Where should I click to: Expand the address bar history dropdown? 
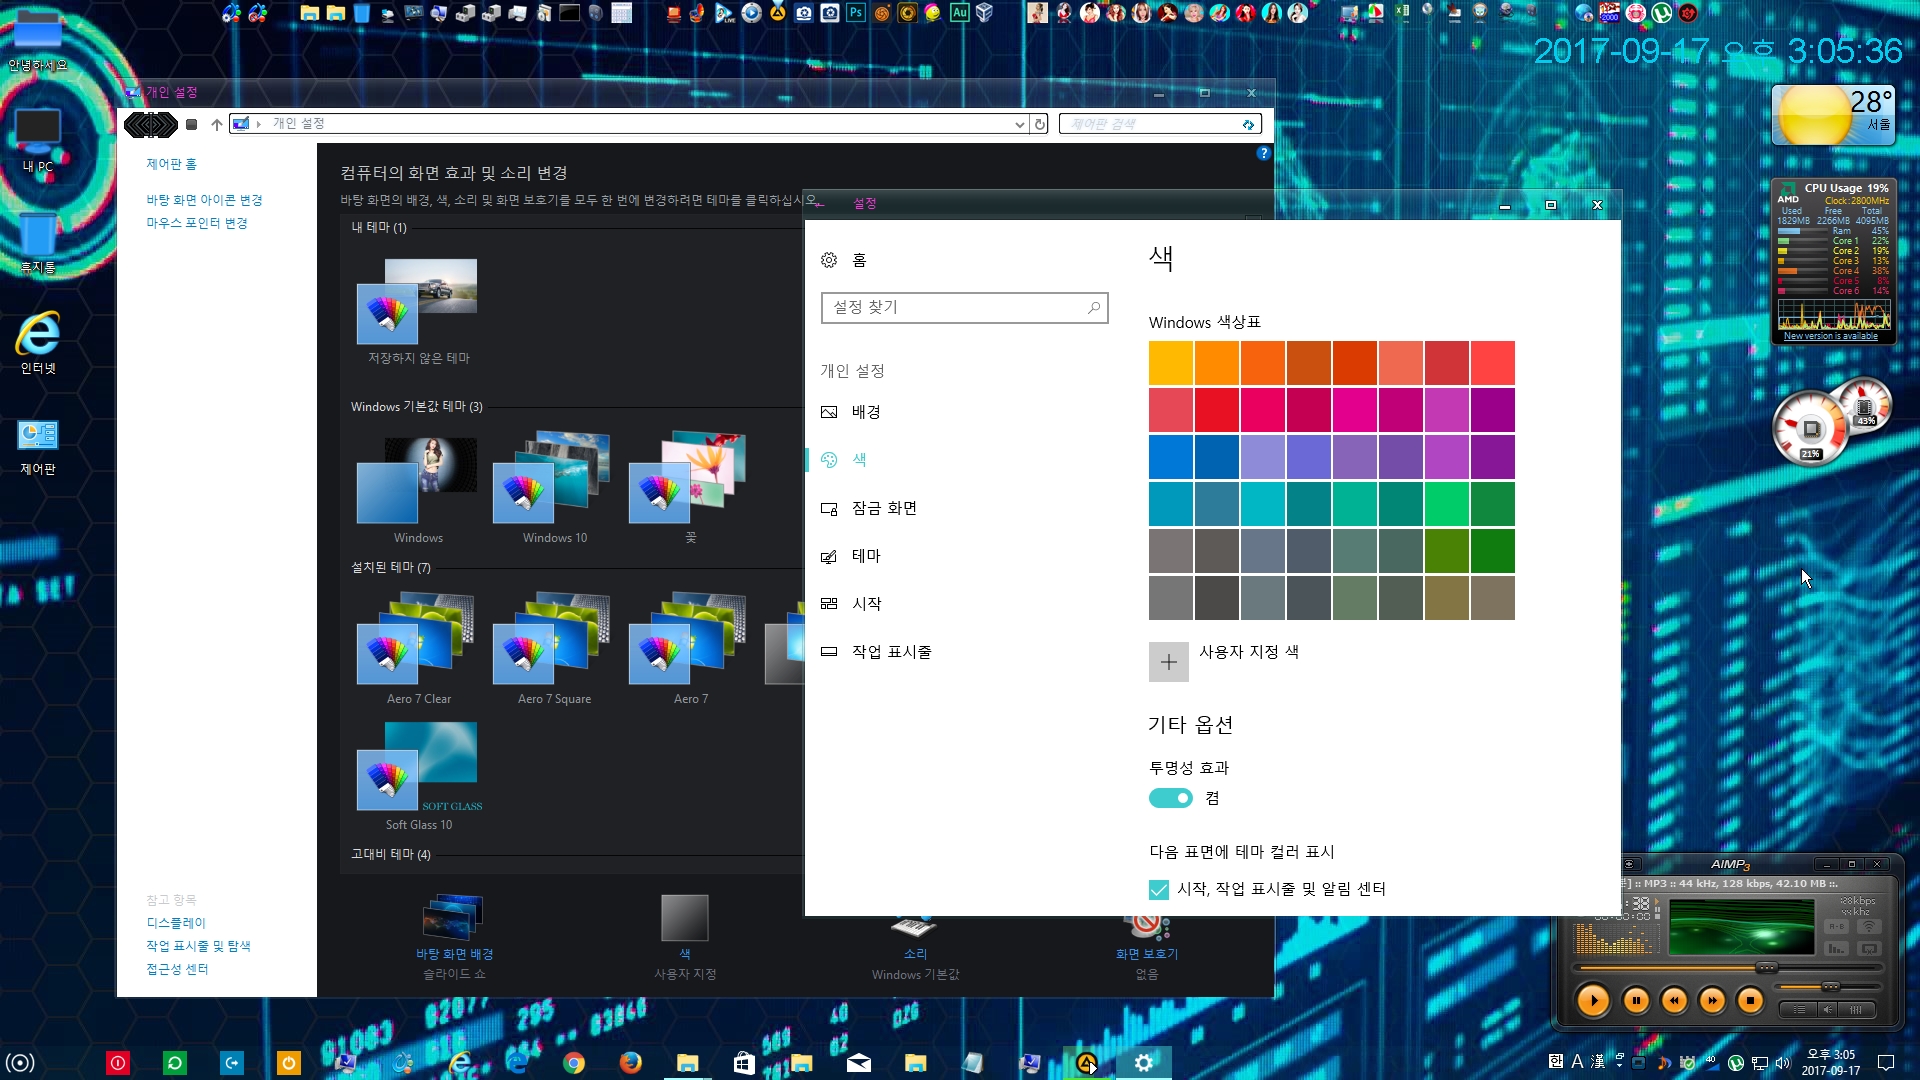pos(1019,125)
